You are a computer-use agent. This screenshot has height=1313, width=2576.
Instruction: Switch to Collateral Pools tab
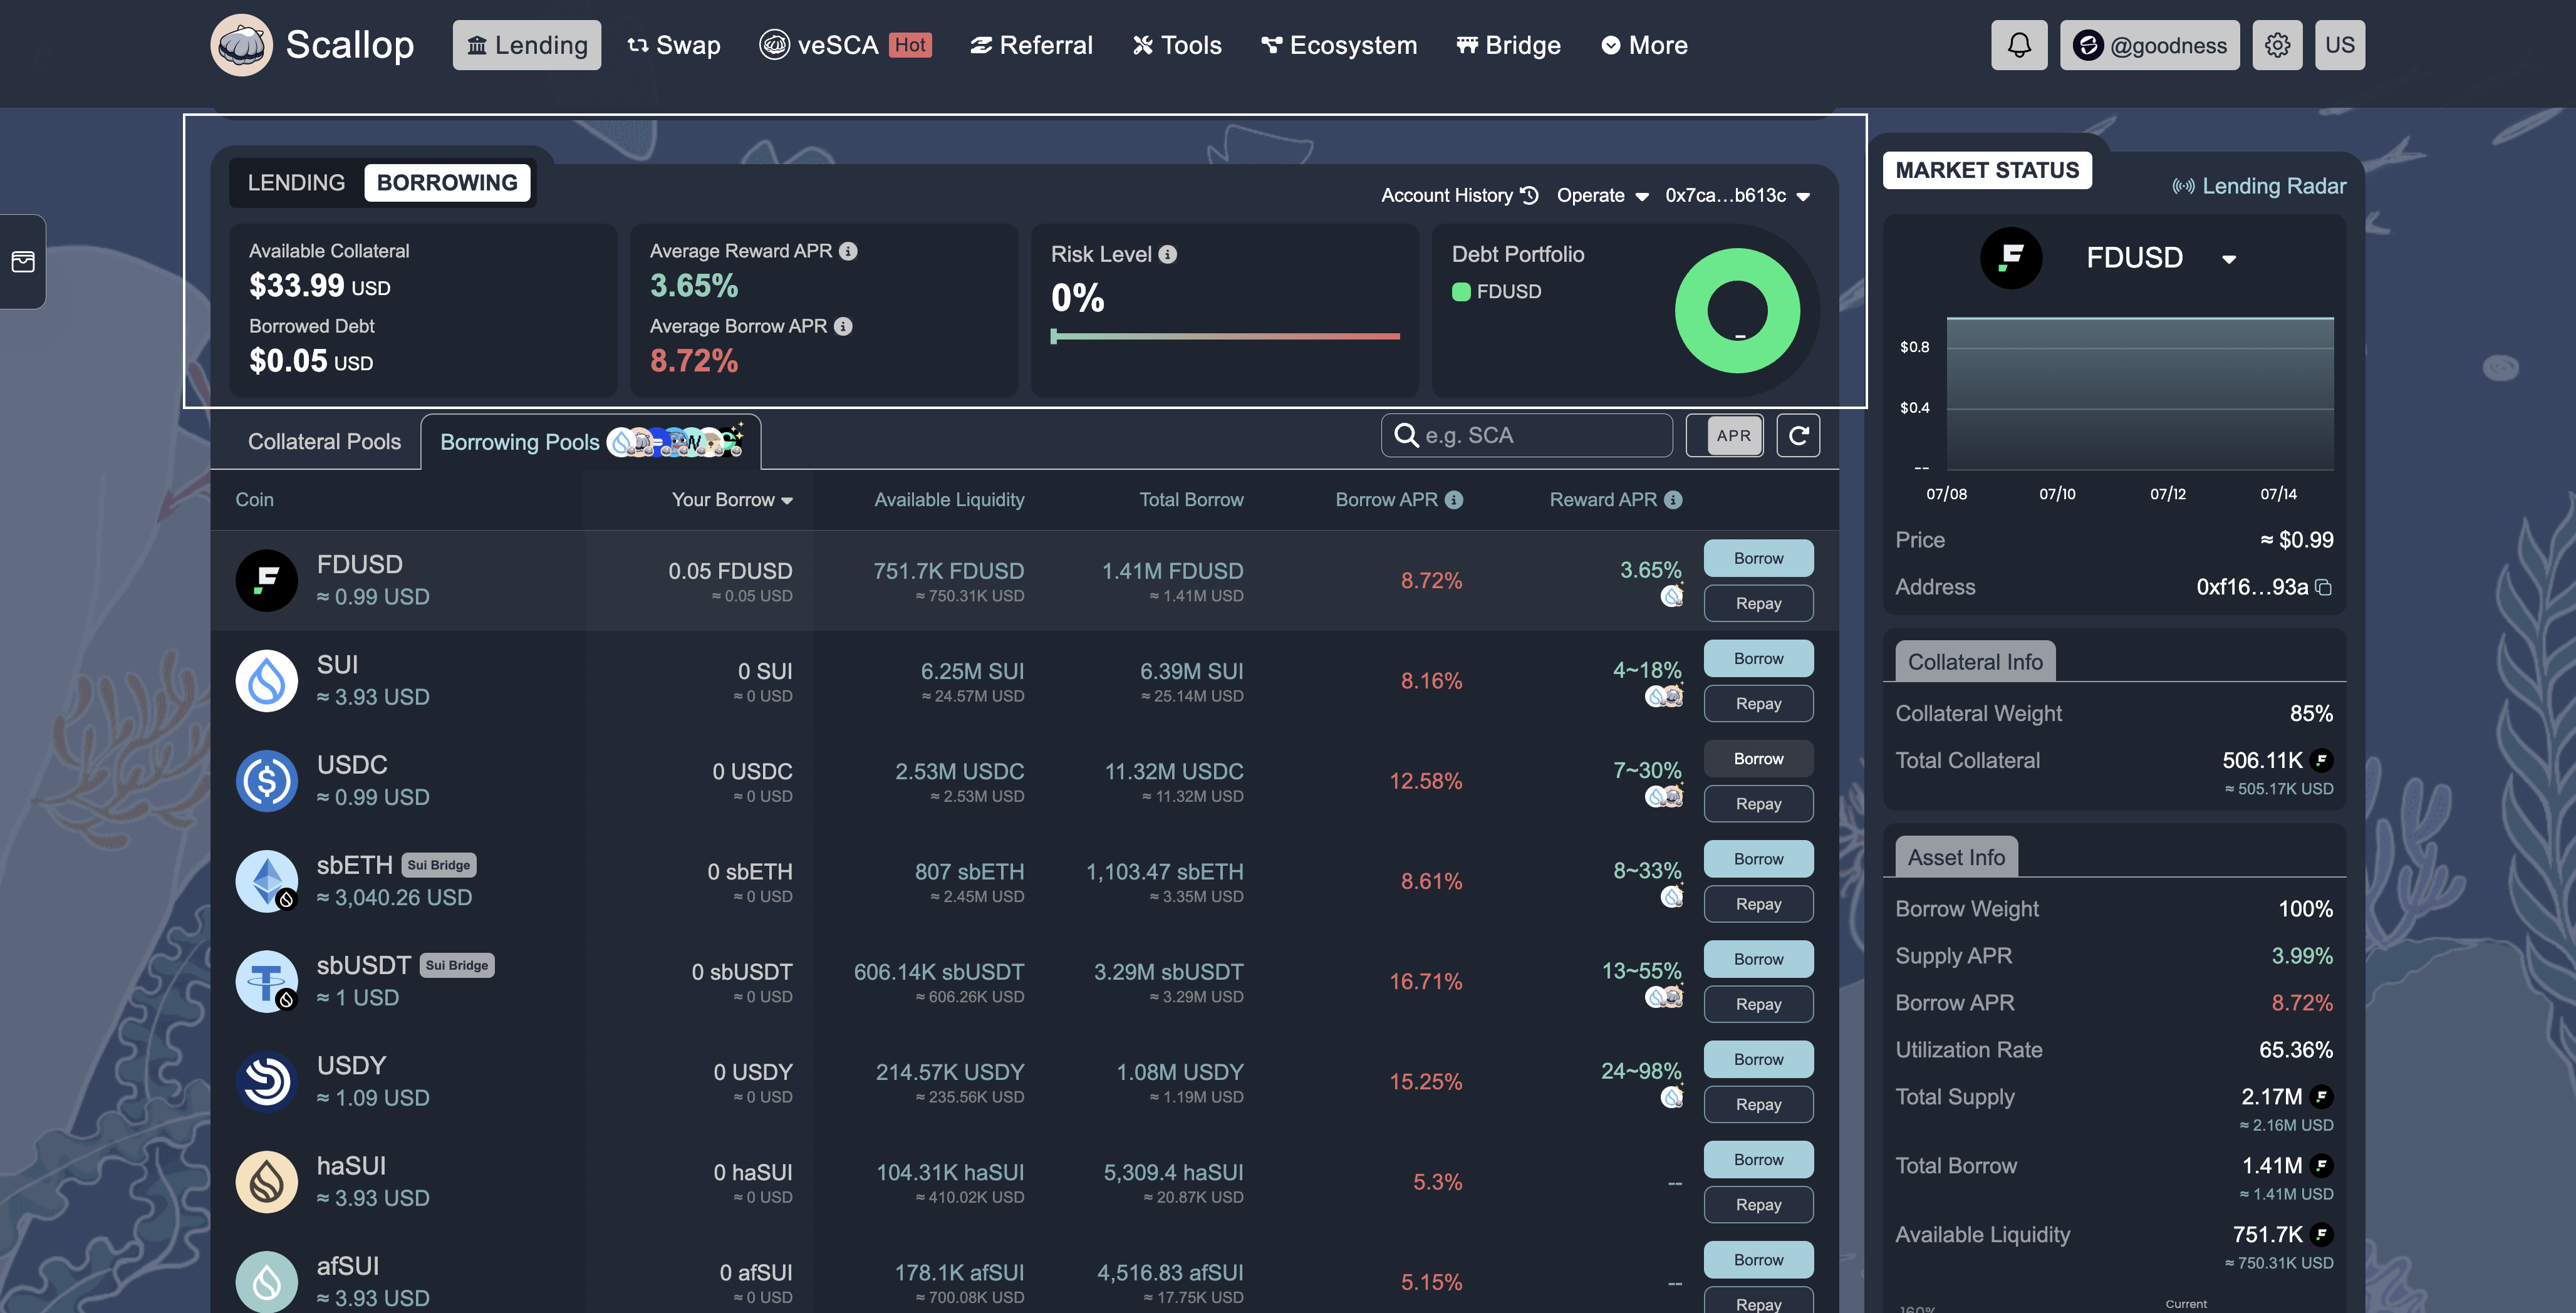pos(324,442)
